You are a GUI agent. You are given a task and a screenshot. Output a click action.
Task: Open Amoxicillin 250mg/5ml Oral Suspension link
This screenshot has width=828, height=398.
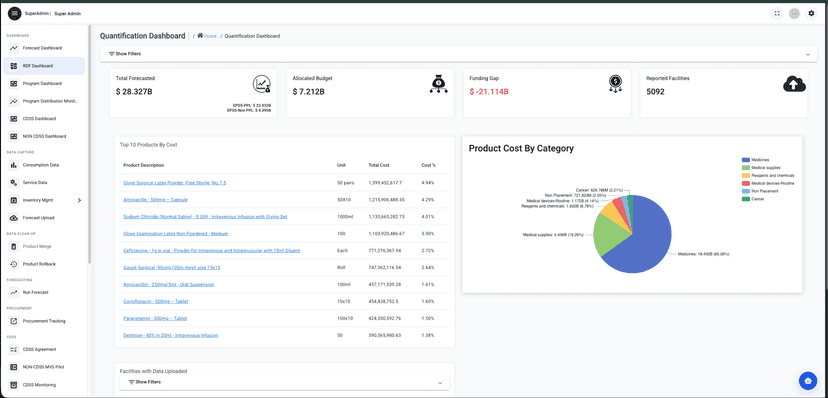click(168, 285)
